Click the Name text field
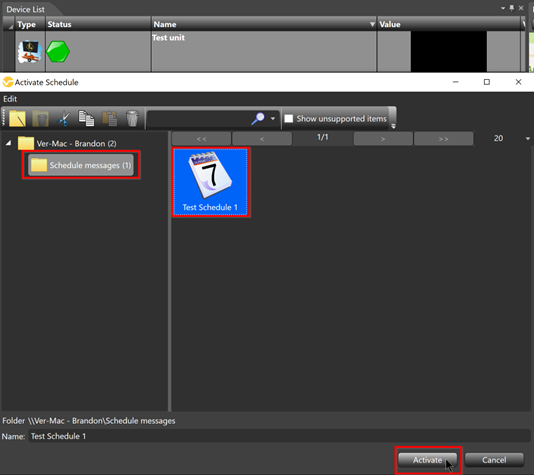This screenshot has height=475, width=534. pyautogui.click(x=279, y=436)
